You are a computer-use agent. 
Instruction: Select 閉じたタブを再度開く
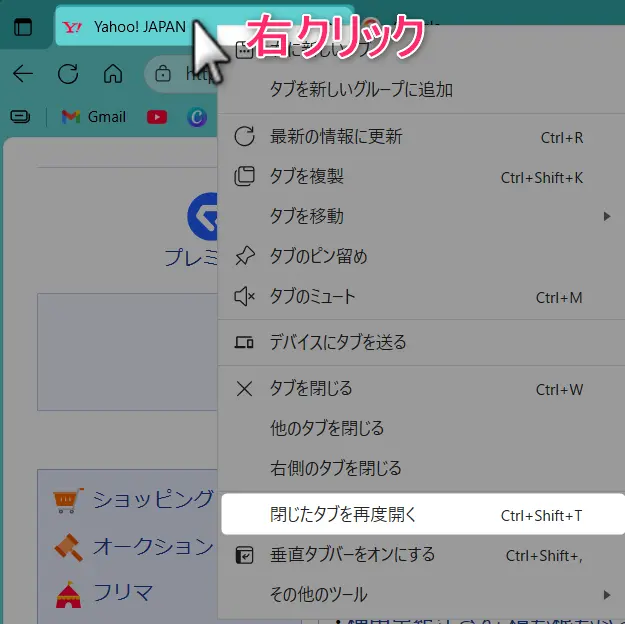[x=342, y=515]
